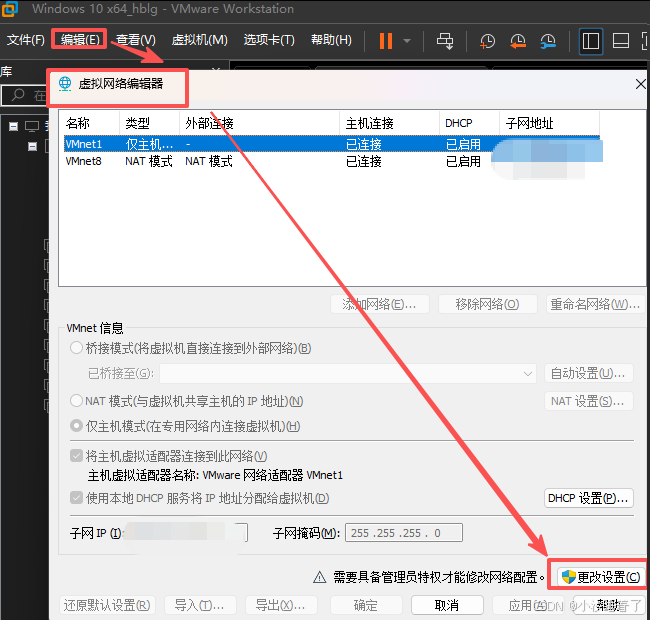Click 更改设置(C) with shield icon
This screenshot has height=620, width=650.
[601, 576]
